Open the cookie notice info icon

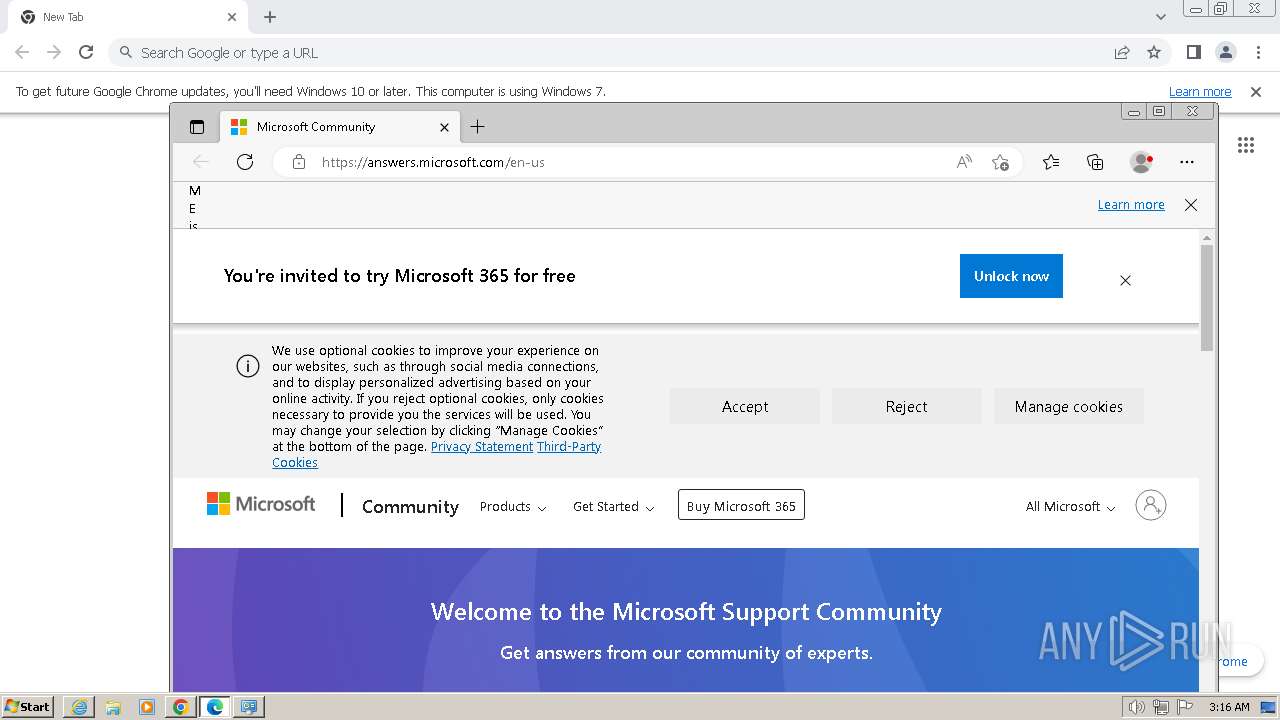tap(248, 366)
